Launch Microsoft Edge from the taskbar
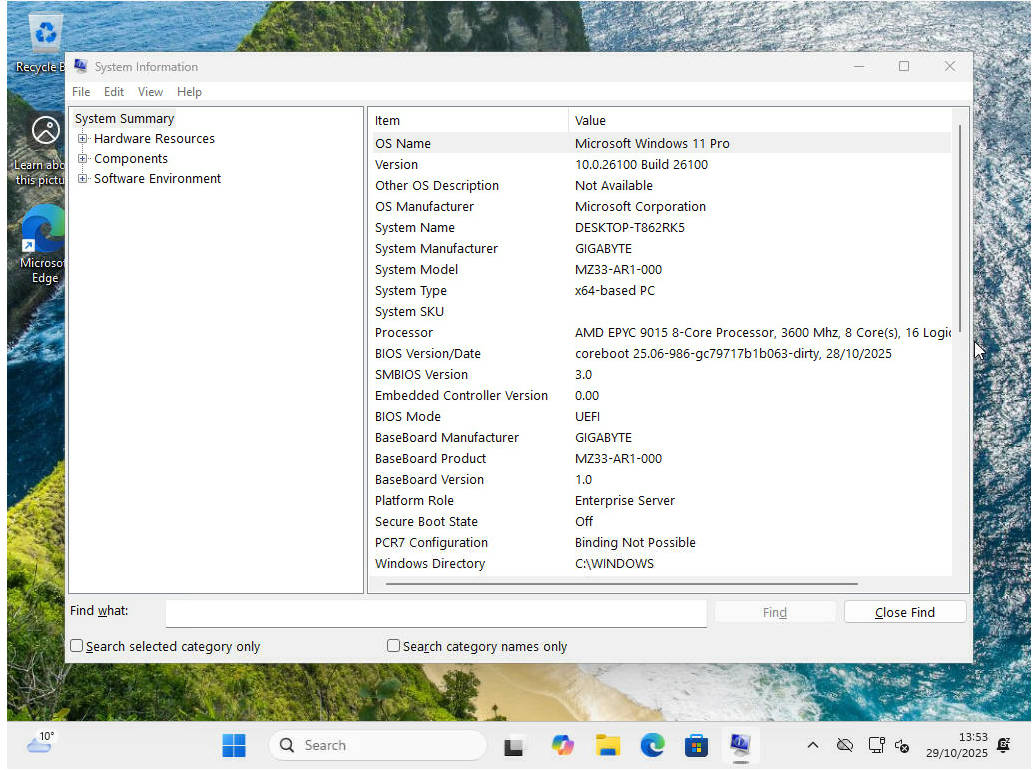 click(x=652, y=745)
